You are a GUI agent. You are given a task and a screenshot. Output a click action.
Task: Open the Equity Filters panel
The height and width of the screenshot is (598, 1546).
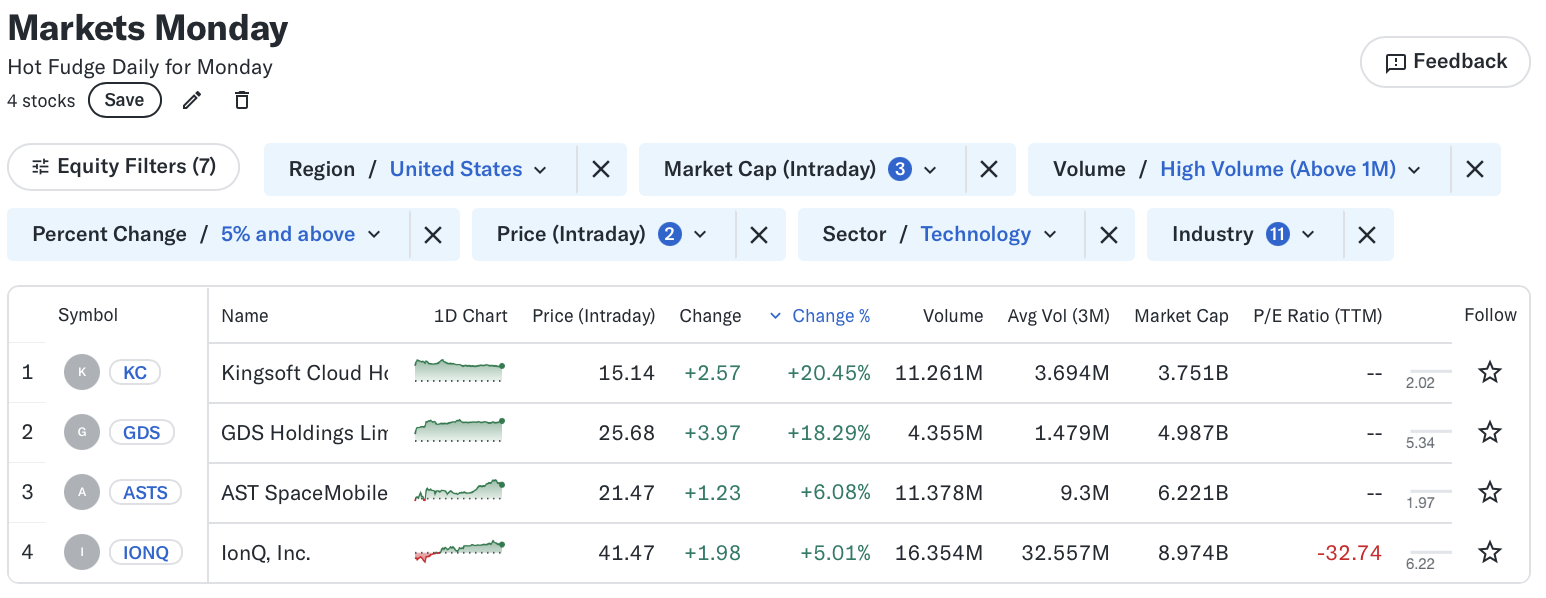[x=122, y=167]
